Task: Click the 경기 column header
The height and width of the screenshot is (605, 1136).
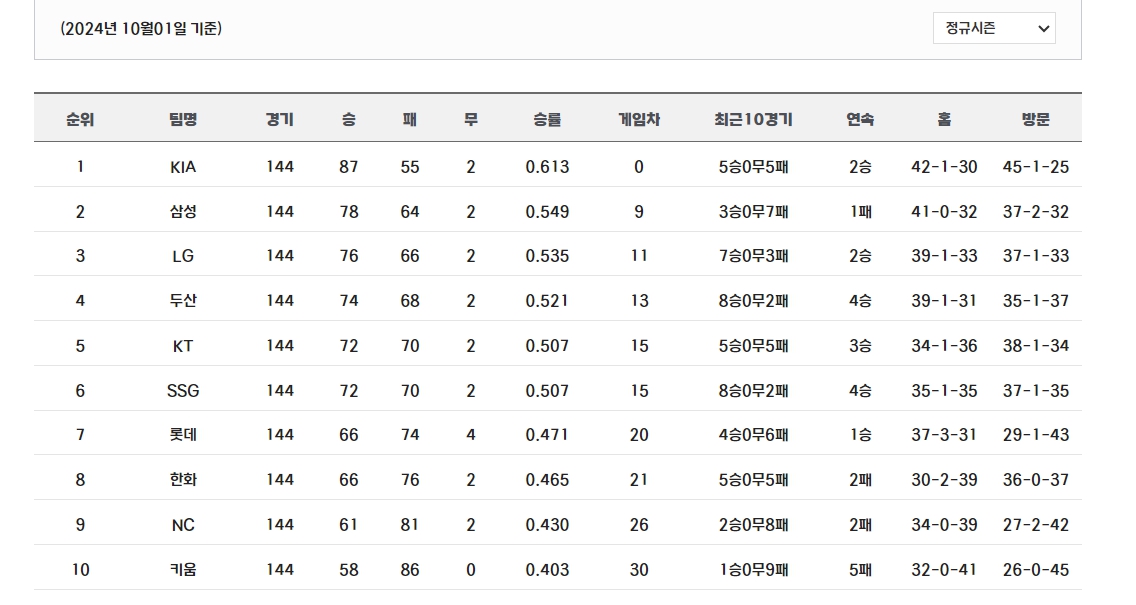Action: click(280, 120)
